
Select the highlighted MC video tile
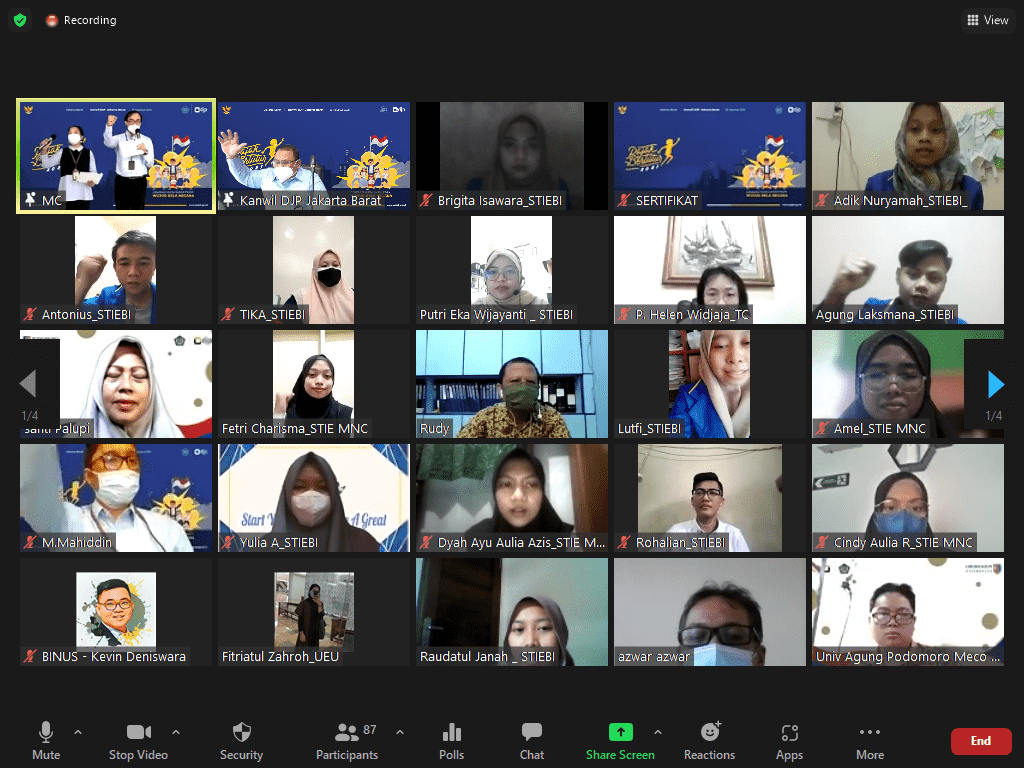pos(116,156)
